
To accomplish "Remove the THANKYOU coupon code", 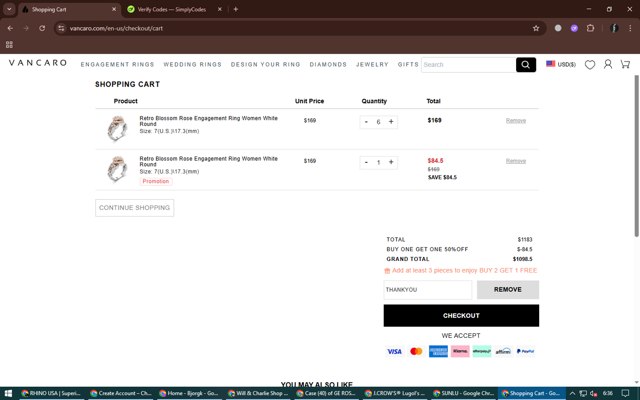I will (x=508, y=289).
